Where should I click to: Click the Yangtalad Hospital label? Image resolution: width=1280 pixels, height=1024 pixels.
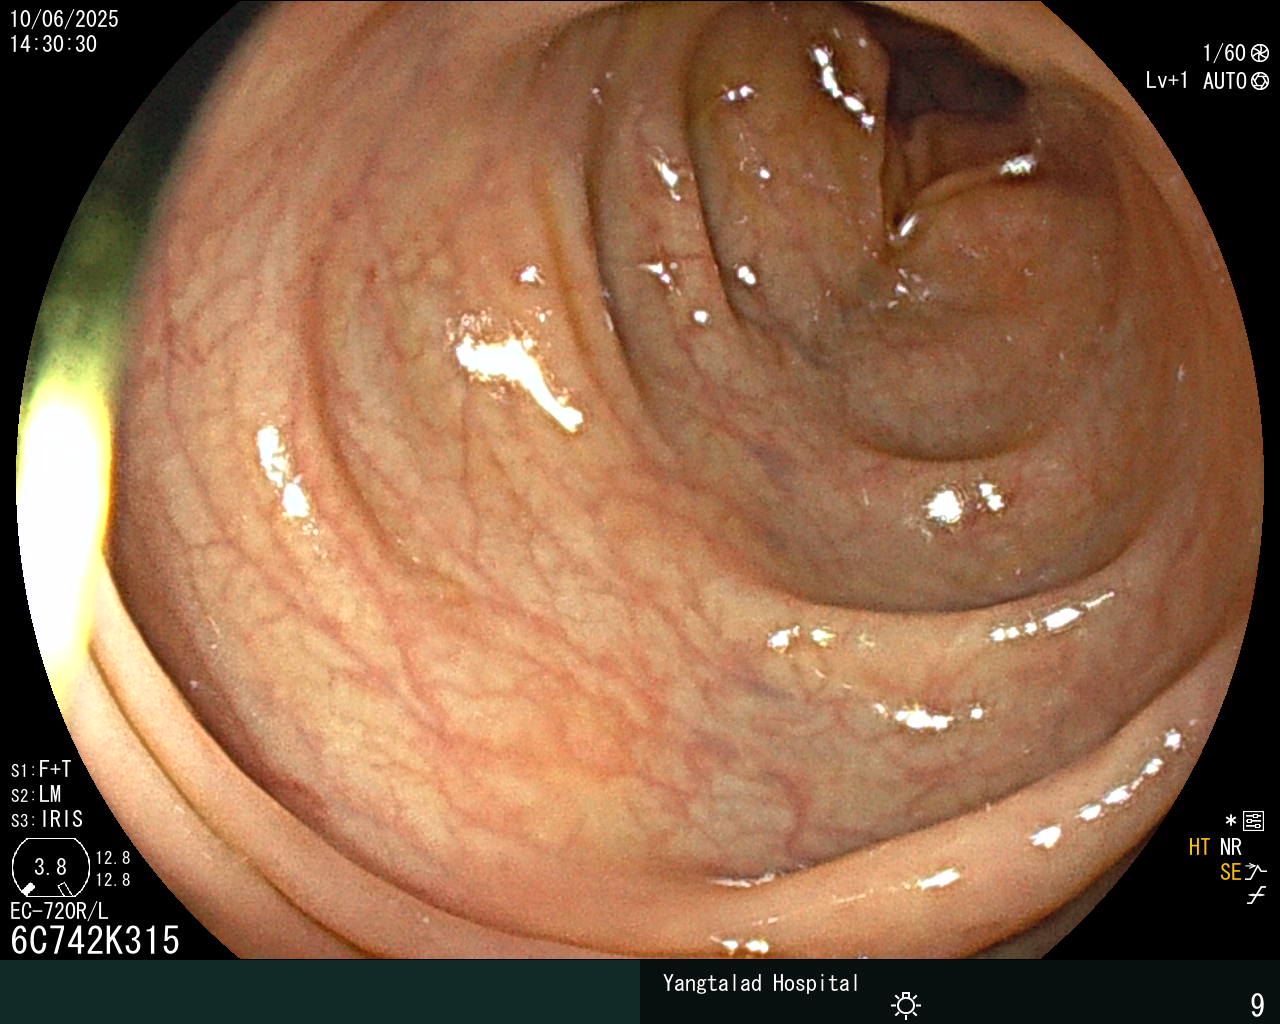[x=761, y=983]
